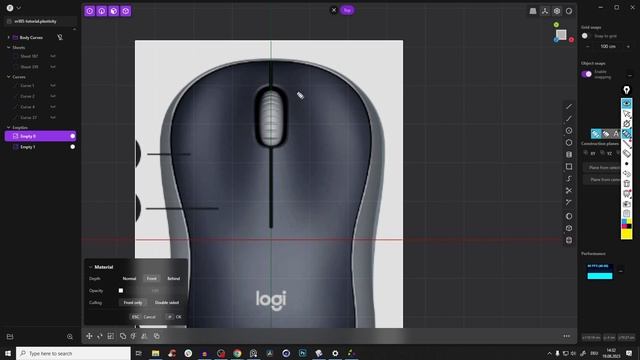The height and width of the screenshot is (360, 640).
Task: Click the YZ construction plane option
Action: pos(606,153)
